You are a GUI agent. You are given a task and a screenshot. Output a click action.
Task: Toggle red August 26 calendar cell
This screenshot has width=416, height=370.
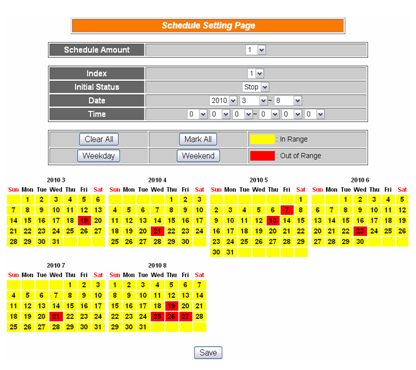coord(171,317)
